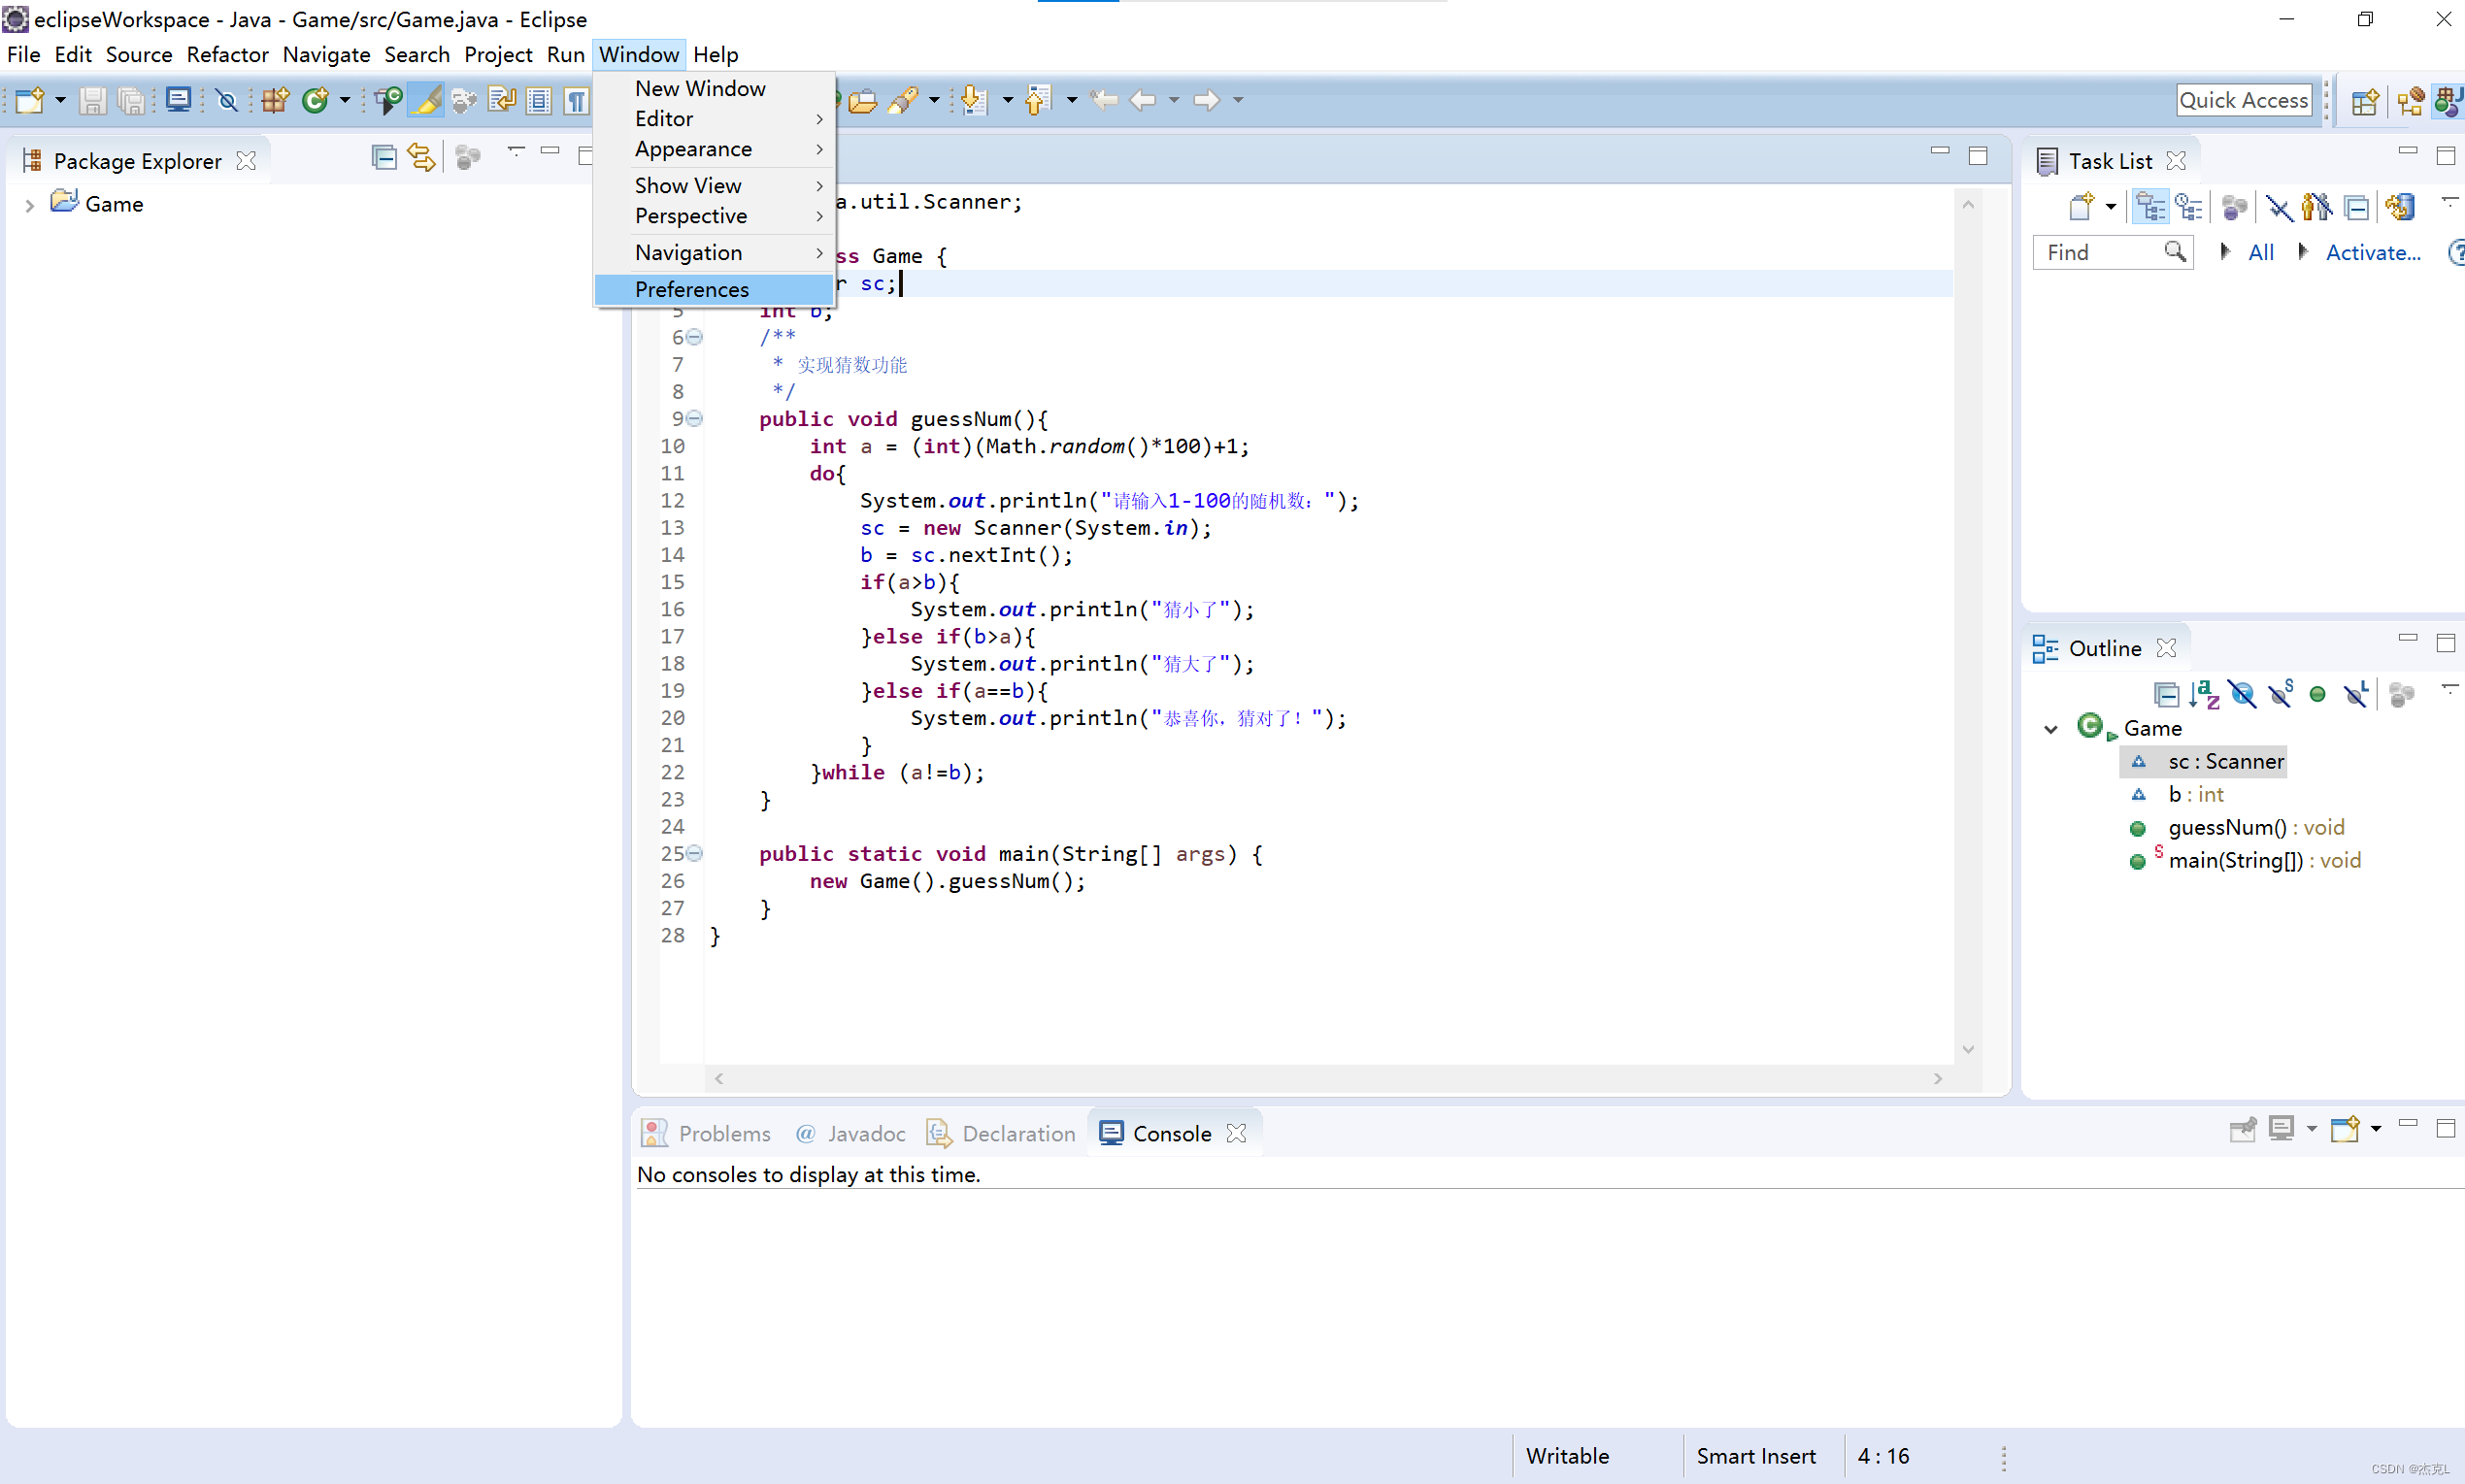Image resolution: width=2465 pixels, height=1484 pixels.
Task: Click the New Java Class icon
Action: tap(315, 101)
